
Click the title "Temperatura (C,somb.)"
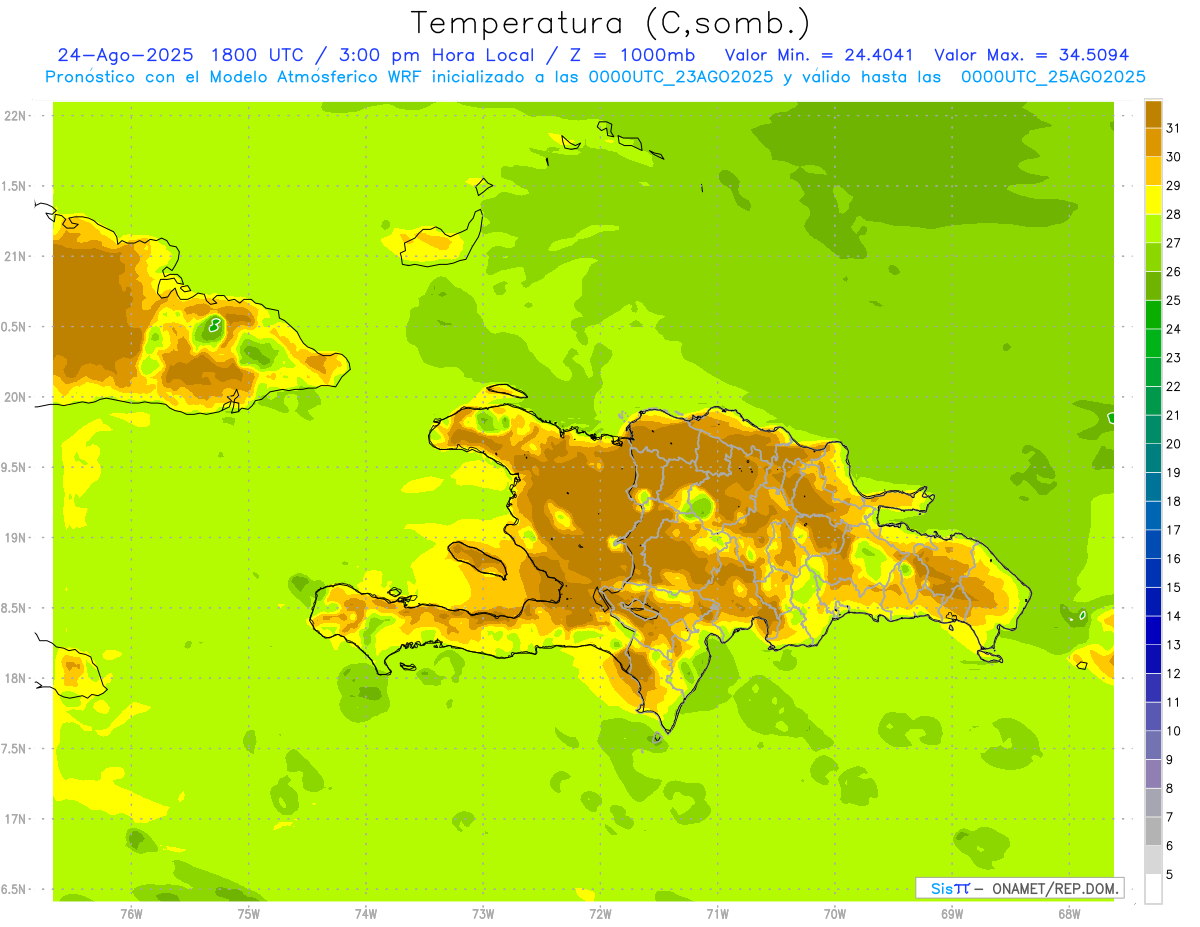(x=610, y=24)
